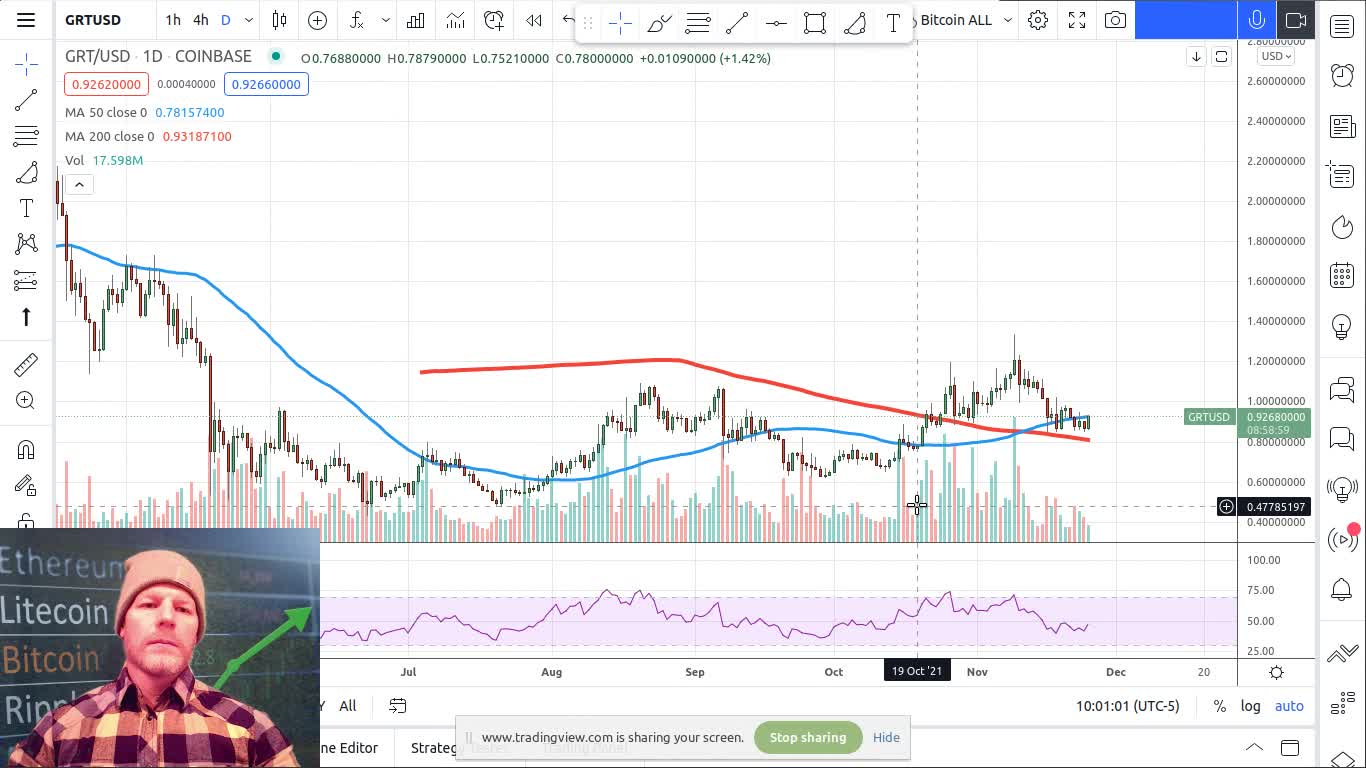Select the text tool in floating toolbar
1366x768 pixels.
(893, 22)
